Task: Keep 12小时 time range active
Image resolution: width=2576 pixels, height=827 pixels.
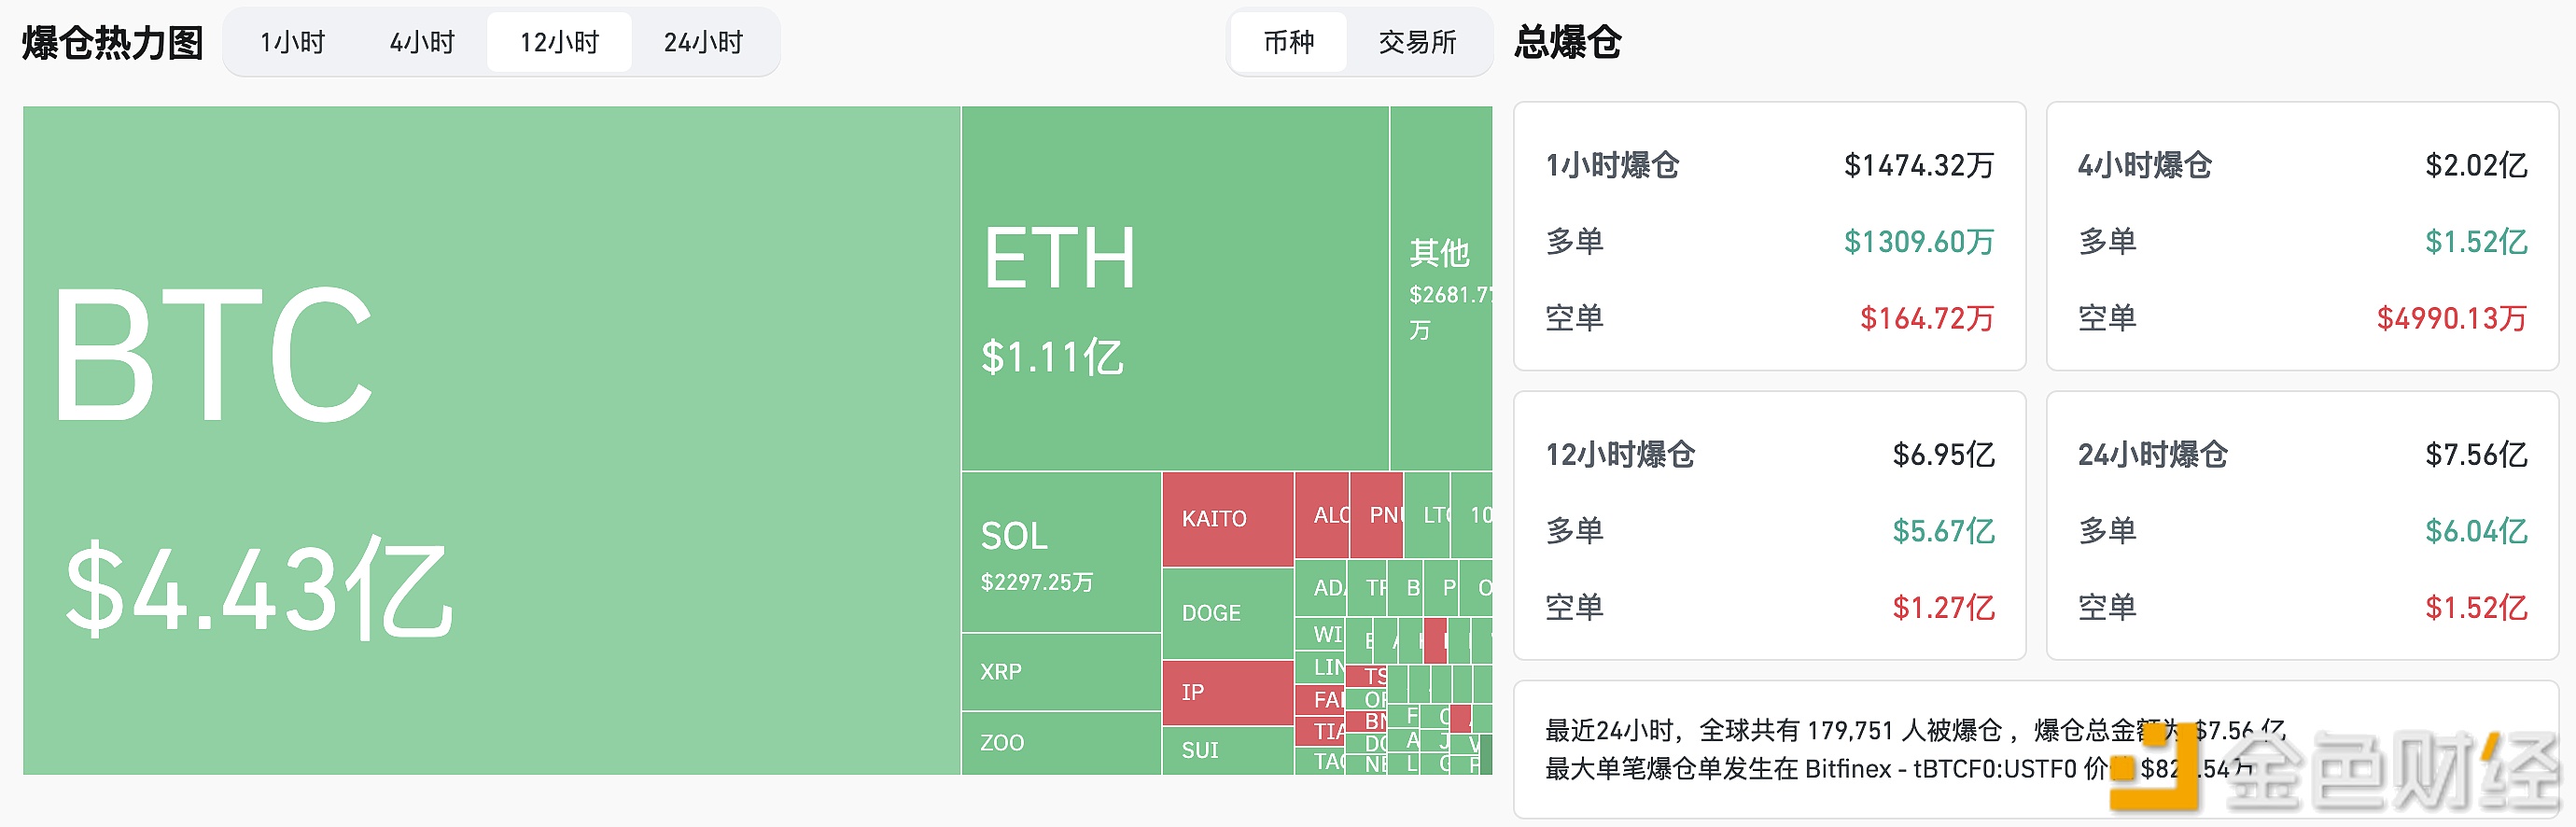Action: coord(560,42)
